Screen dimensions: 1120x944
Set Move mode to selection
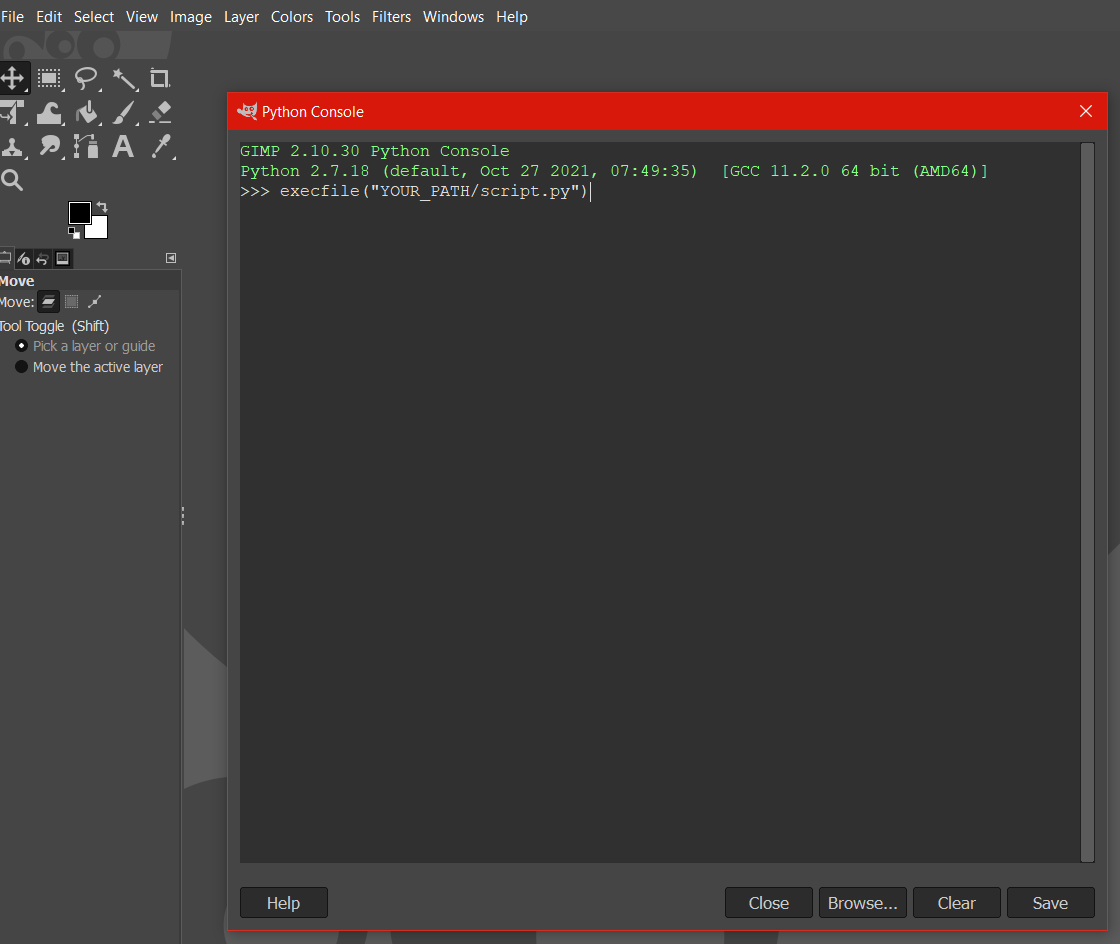(x=71, y=302)
